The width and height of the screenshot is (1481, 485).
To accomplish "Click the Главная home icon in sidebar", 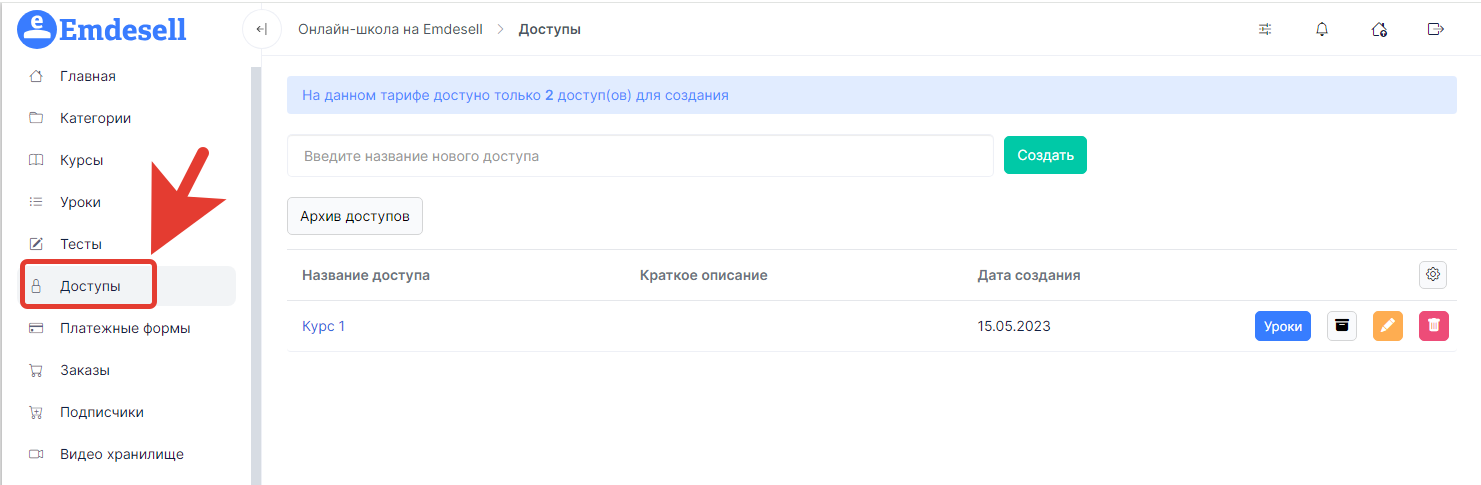I will 36,76.
